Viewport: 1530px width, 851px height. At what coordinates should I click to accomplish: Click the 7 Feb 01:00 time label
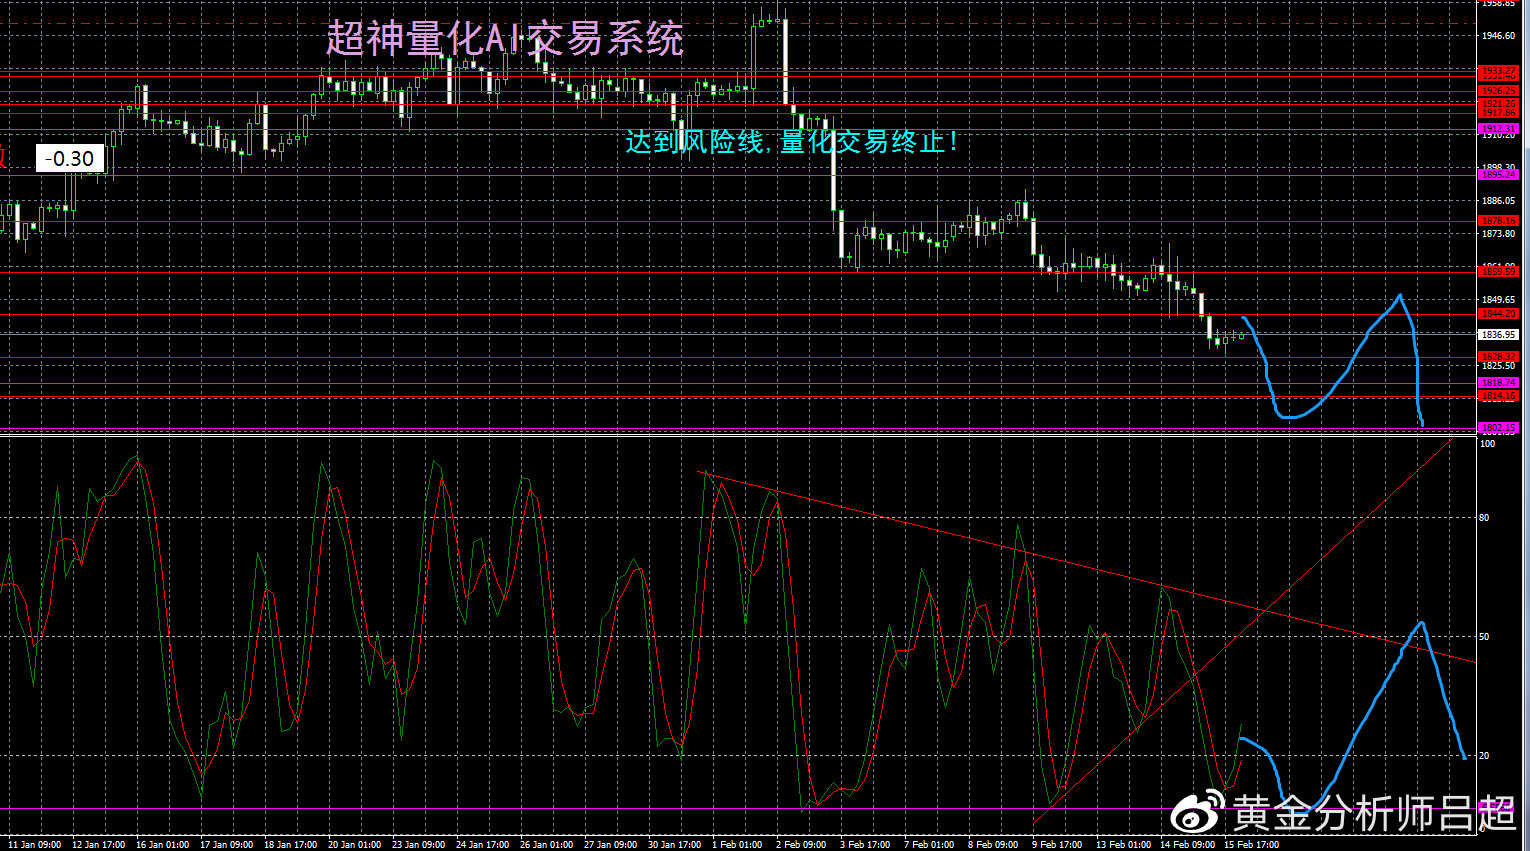(x=929, y=845)
